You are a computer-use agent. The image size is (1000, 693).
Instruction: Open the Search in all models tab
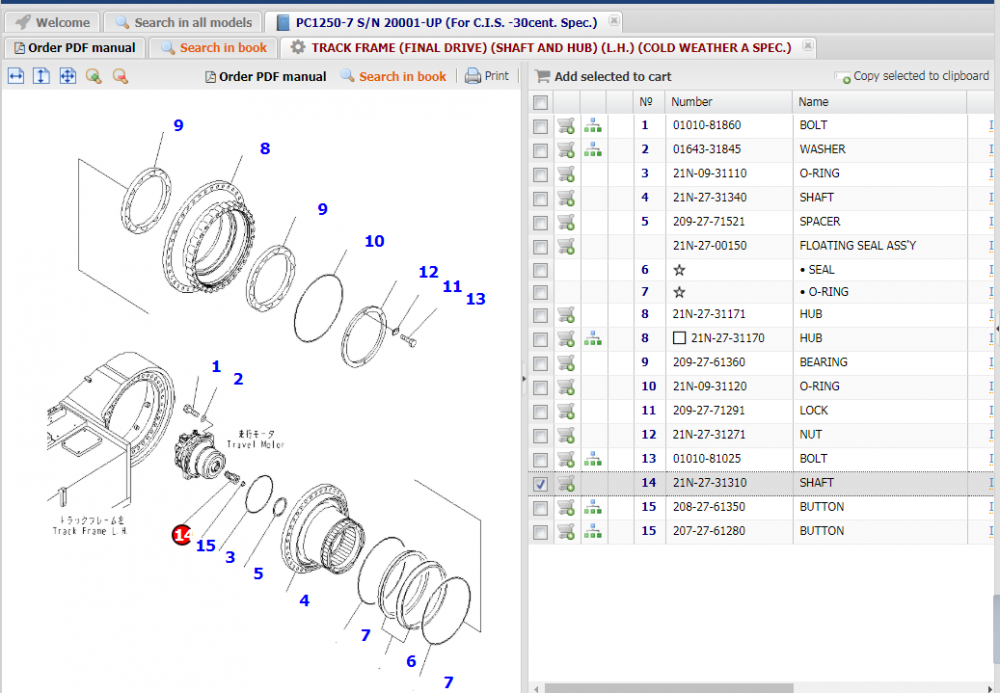184,22
